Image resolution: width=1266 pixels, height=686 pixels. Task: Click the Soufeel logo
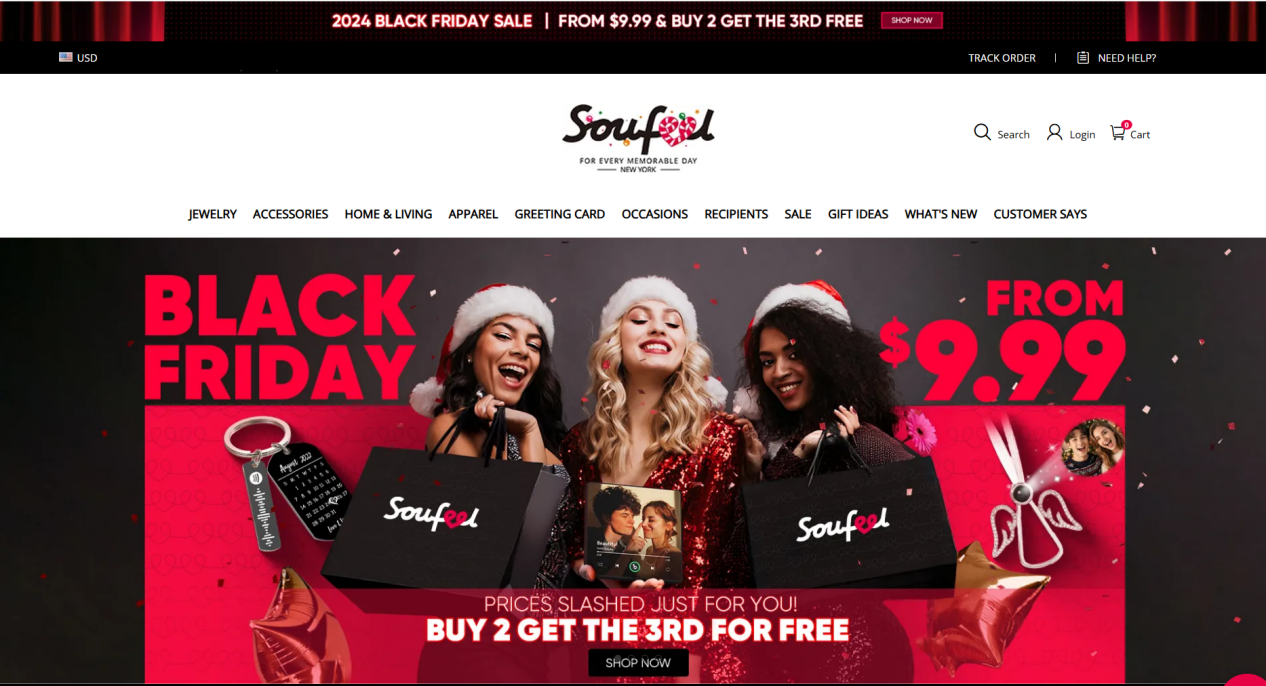click(x=638, y=138)
